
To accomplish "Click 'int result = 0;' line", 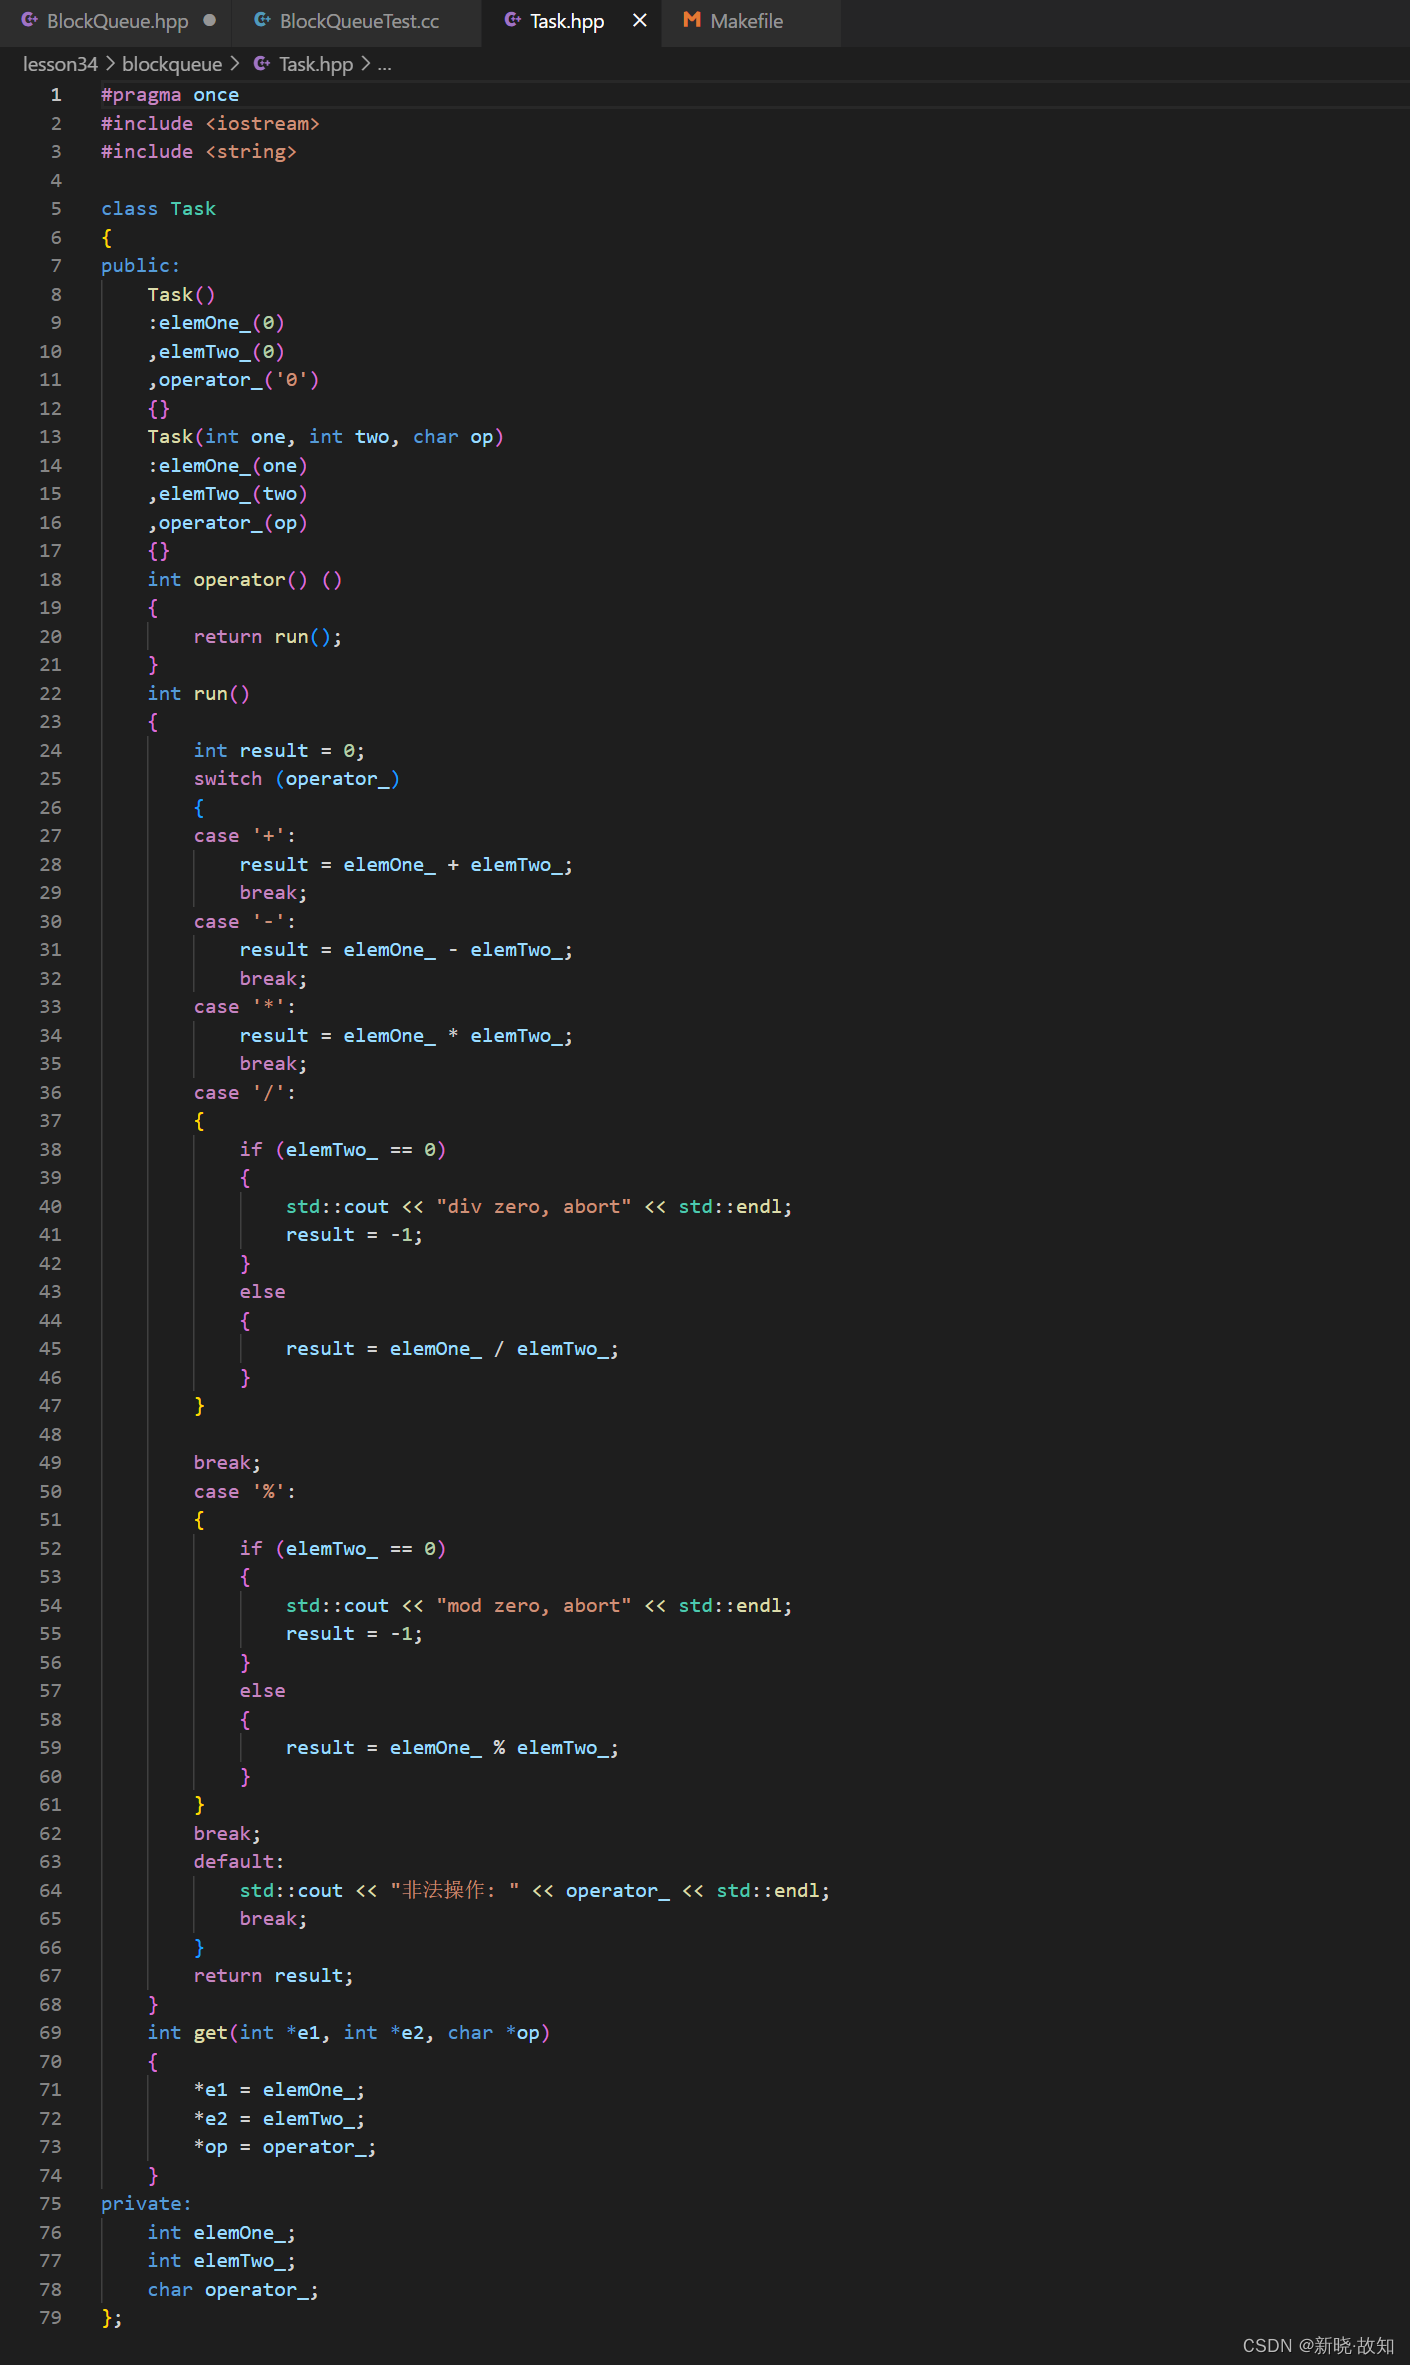I will 279,751.
